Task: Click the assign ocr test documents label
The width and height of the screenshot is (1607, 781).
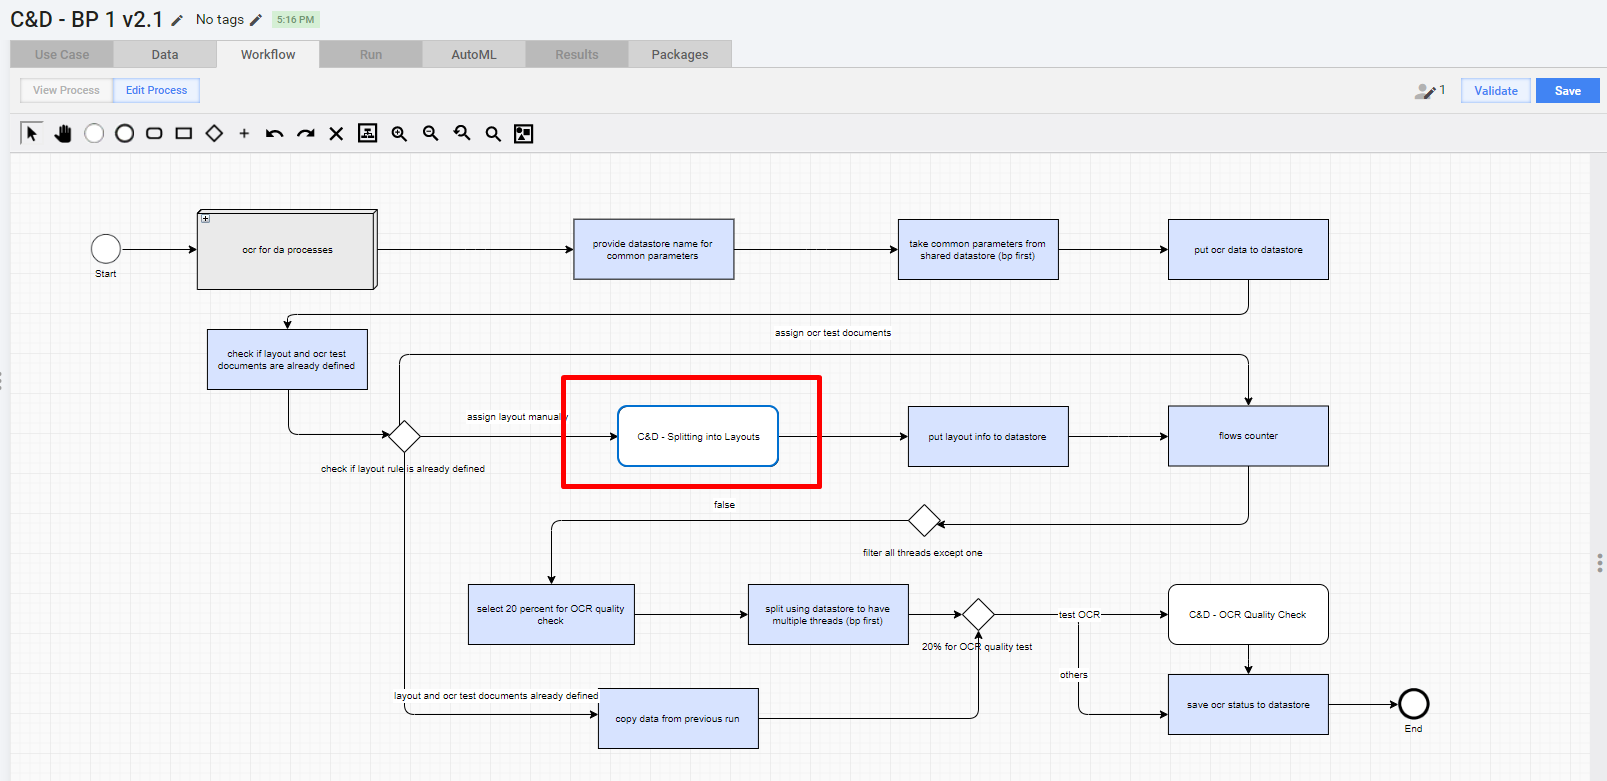Action: pos(833,333)
